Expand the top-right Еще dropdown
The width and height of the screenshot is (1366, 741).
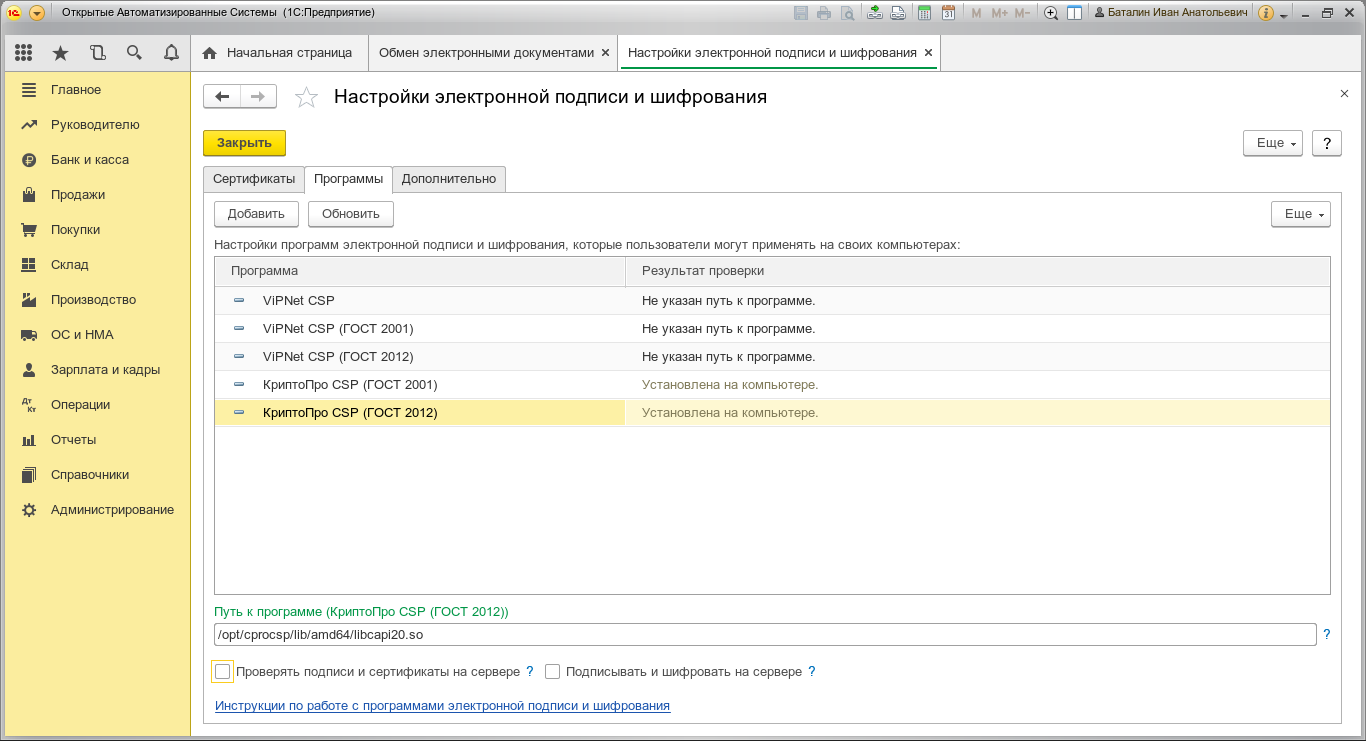[x=1272, y=143]
